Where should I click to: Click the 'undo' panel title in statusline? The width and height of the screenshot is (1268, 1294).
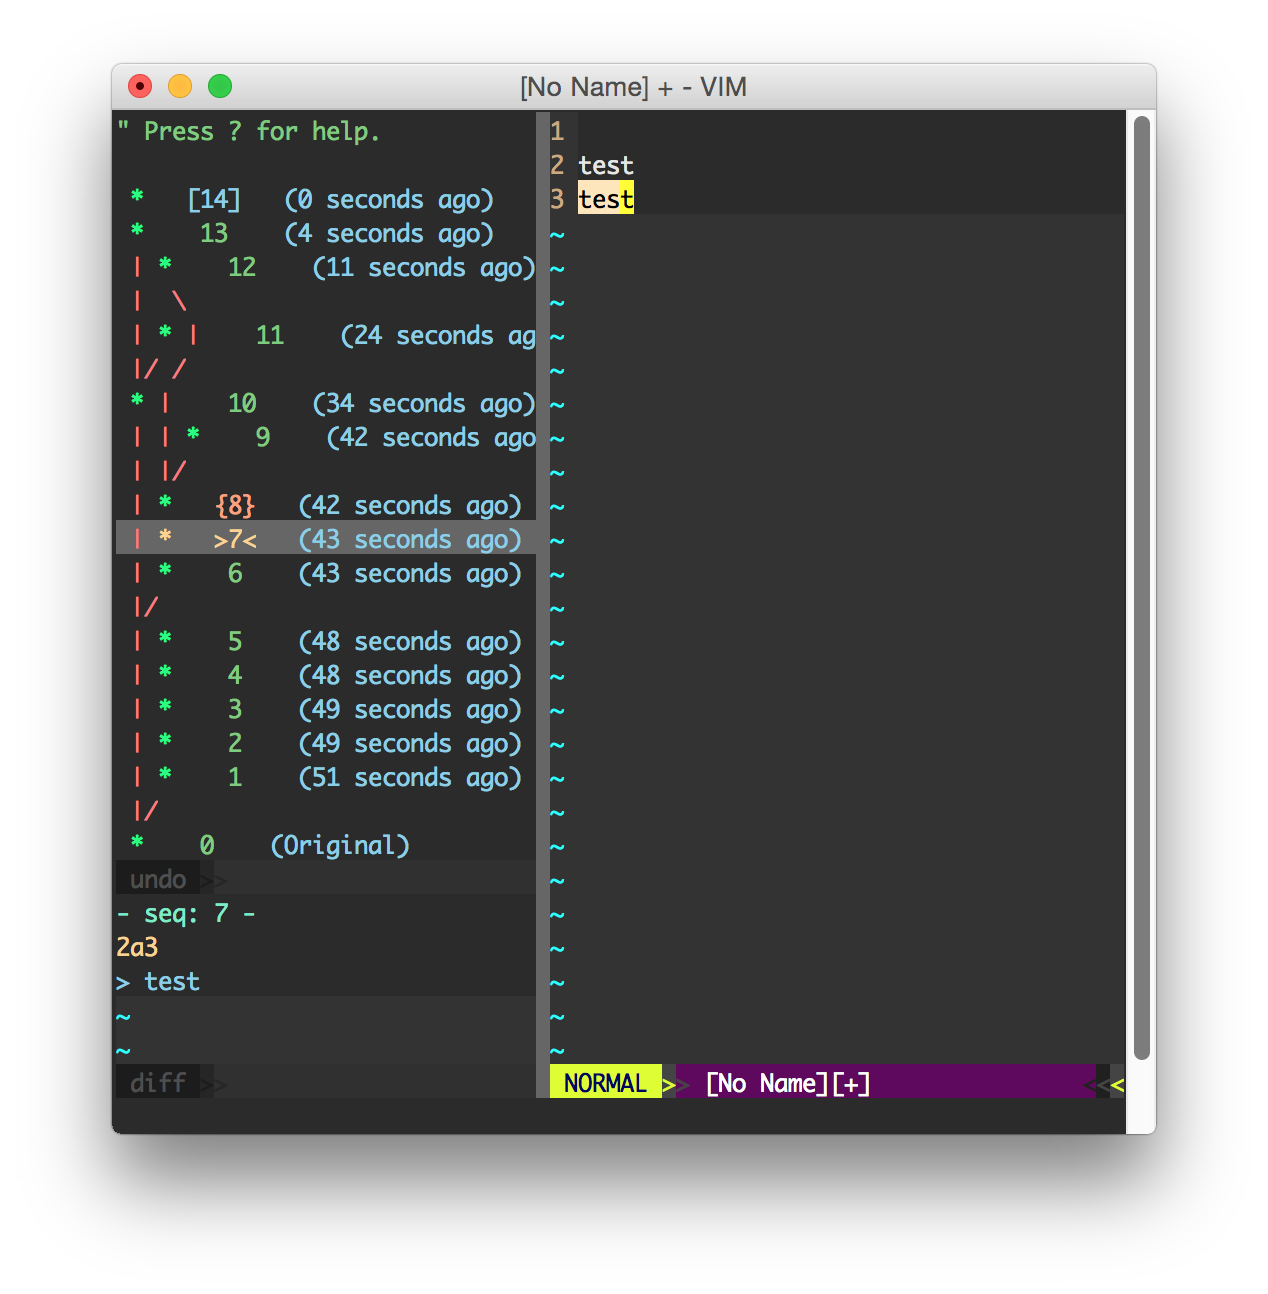(x=157, y=878)
